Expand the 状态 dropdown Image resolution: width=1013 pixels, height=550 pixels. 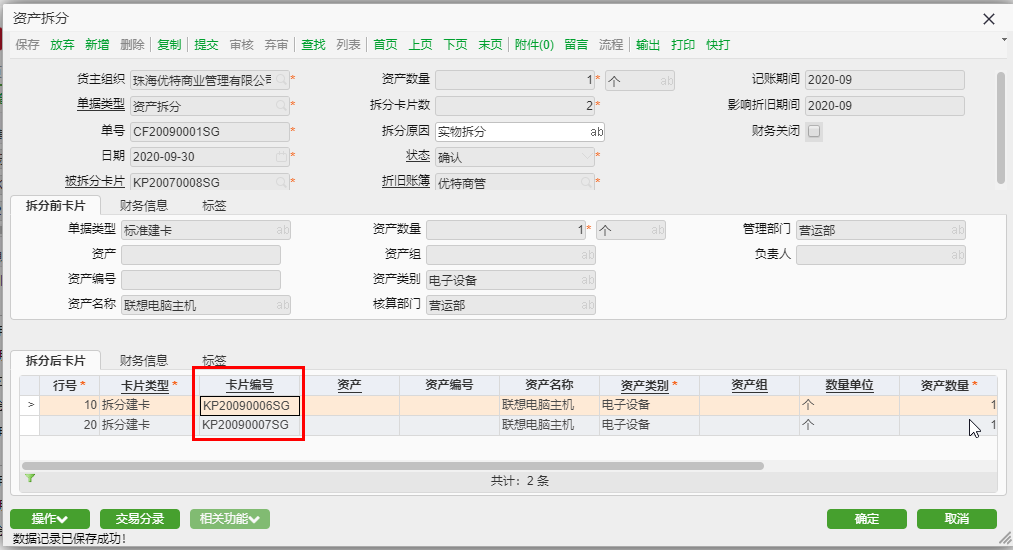(x=587, y=157)
